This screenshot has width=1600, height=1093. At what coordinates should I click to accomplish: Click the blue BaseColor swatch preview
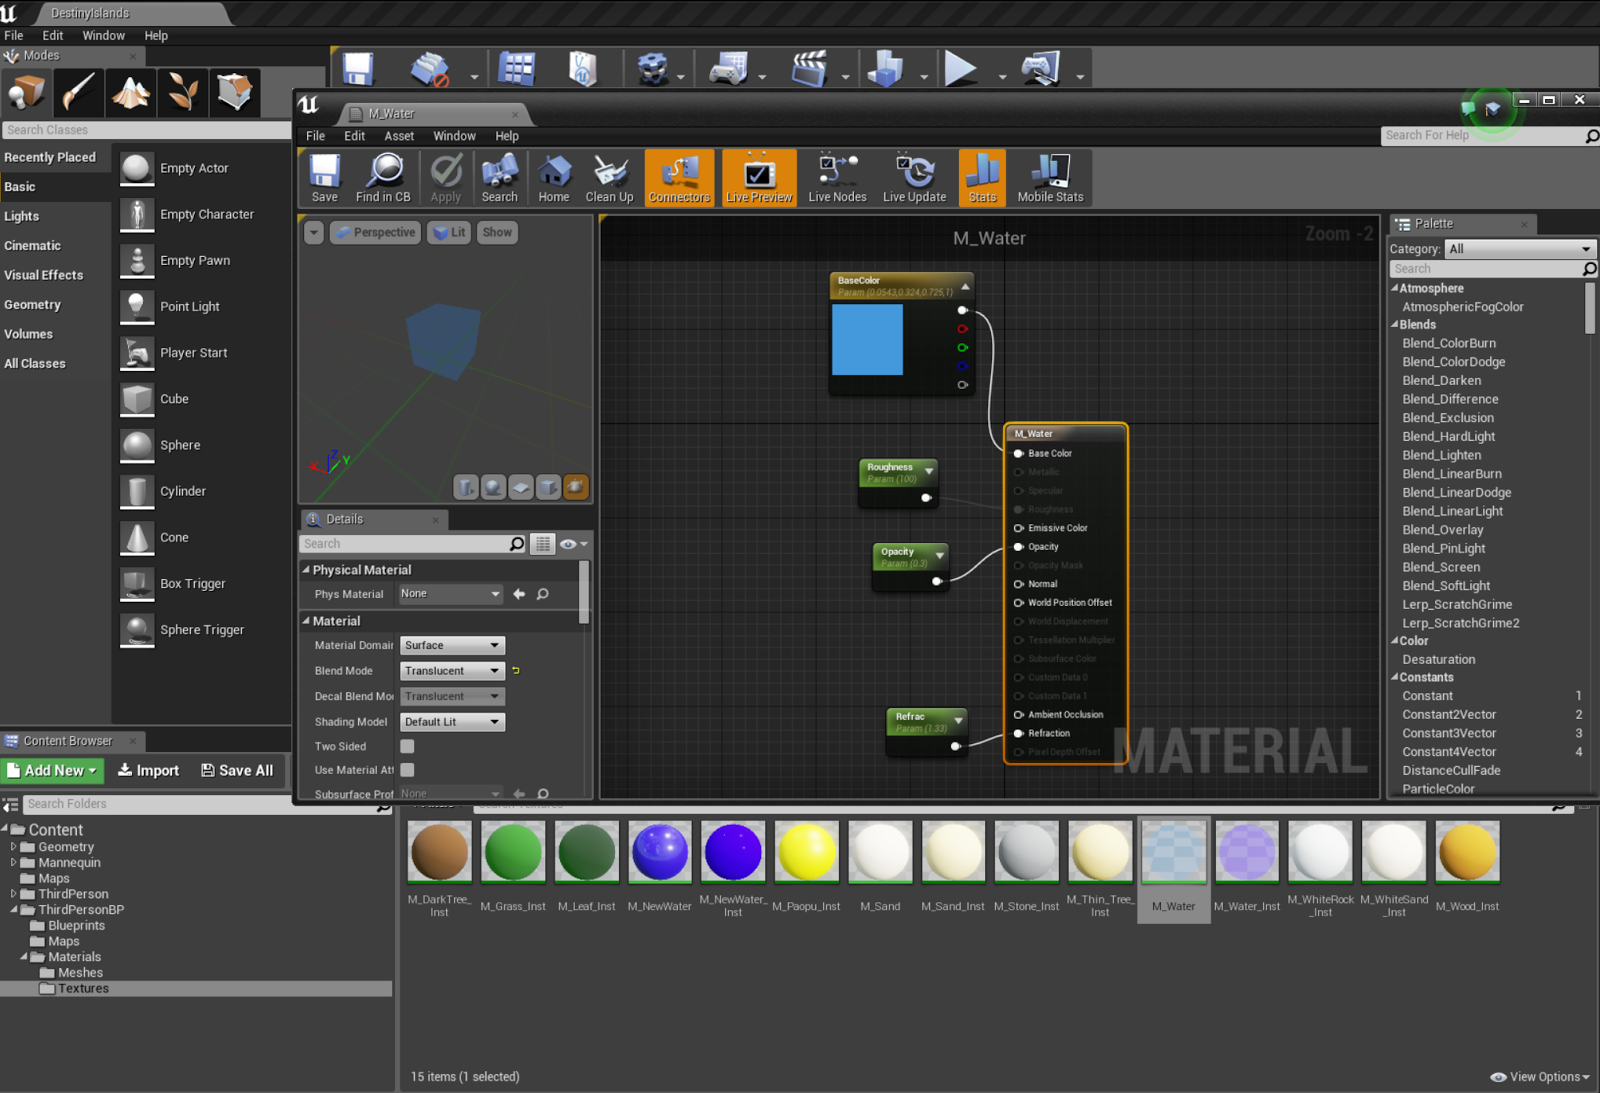tap(867, 341)
